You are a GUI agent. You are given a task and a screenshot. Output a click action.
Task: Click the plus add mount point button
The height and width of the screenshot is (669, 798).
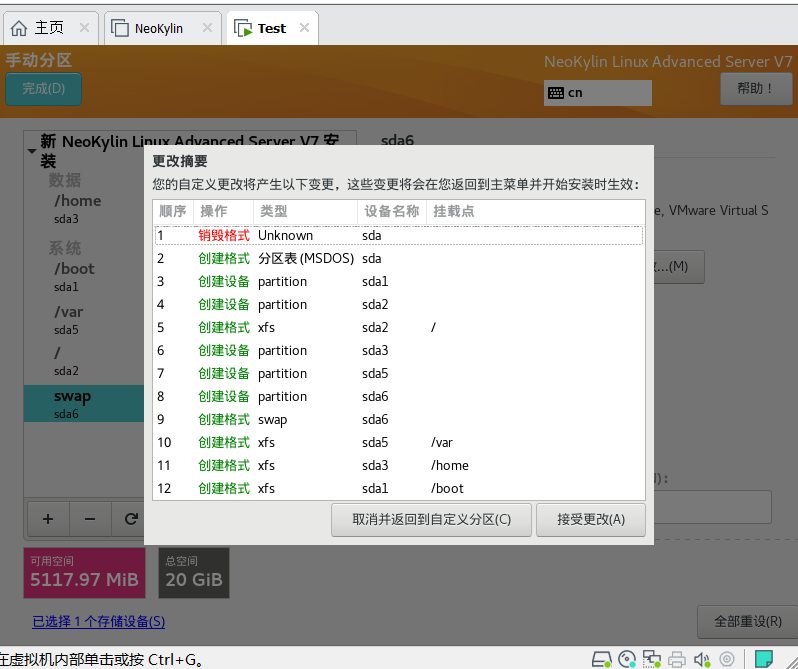[x=48, y=519]
